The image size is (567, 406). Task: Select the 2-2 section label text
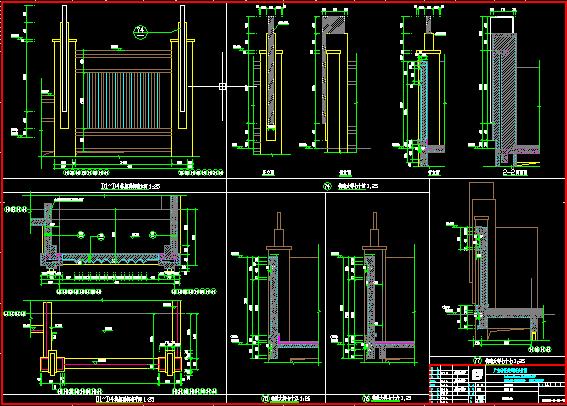[x=515, y=173]
